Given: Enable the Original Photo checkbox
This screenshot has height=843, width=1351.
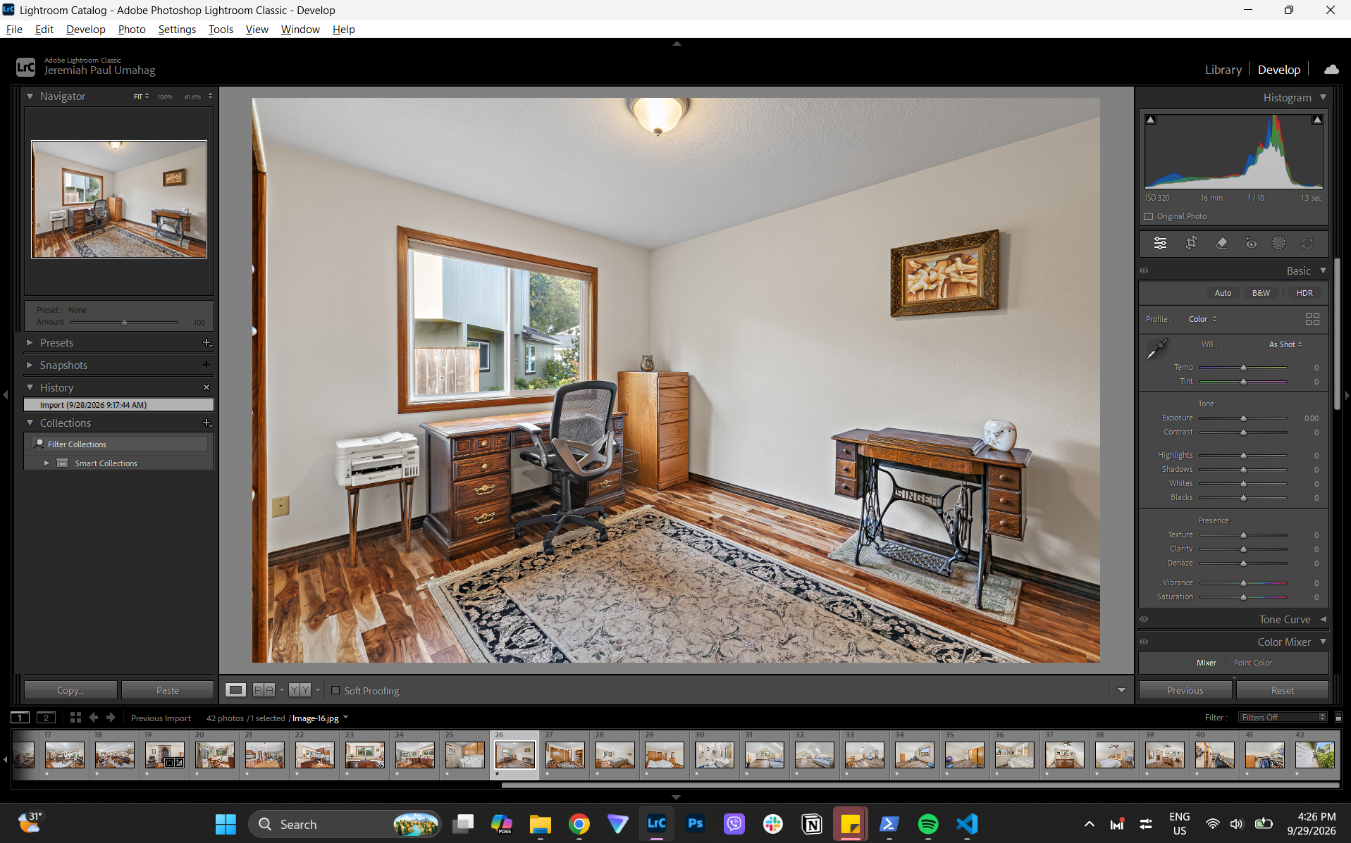Looking at the screenshot, I should pyautogui.click(x=1148, y=216).
